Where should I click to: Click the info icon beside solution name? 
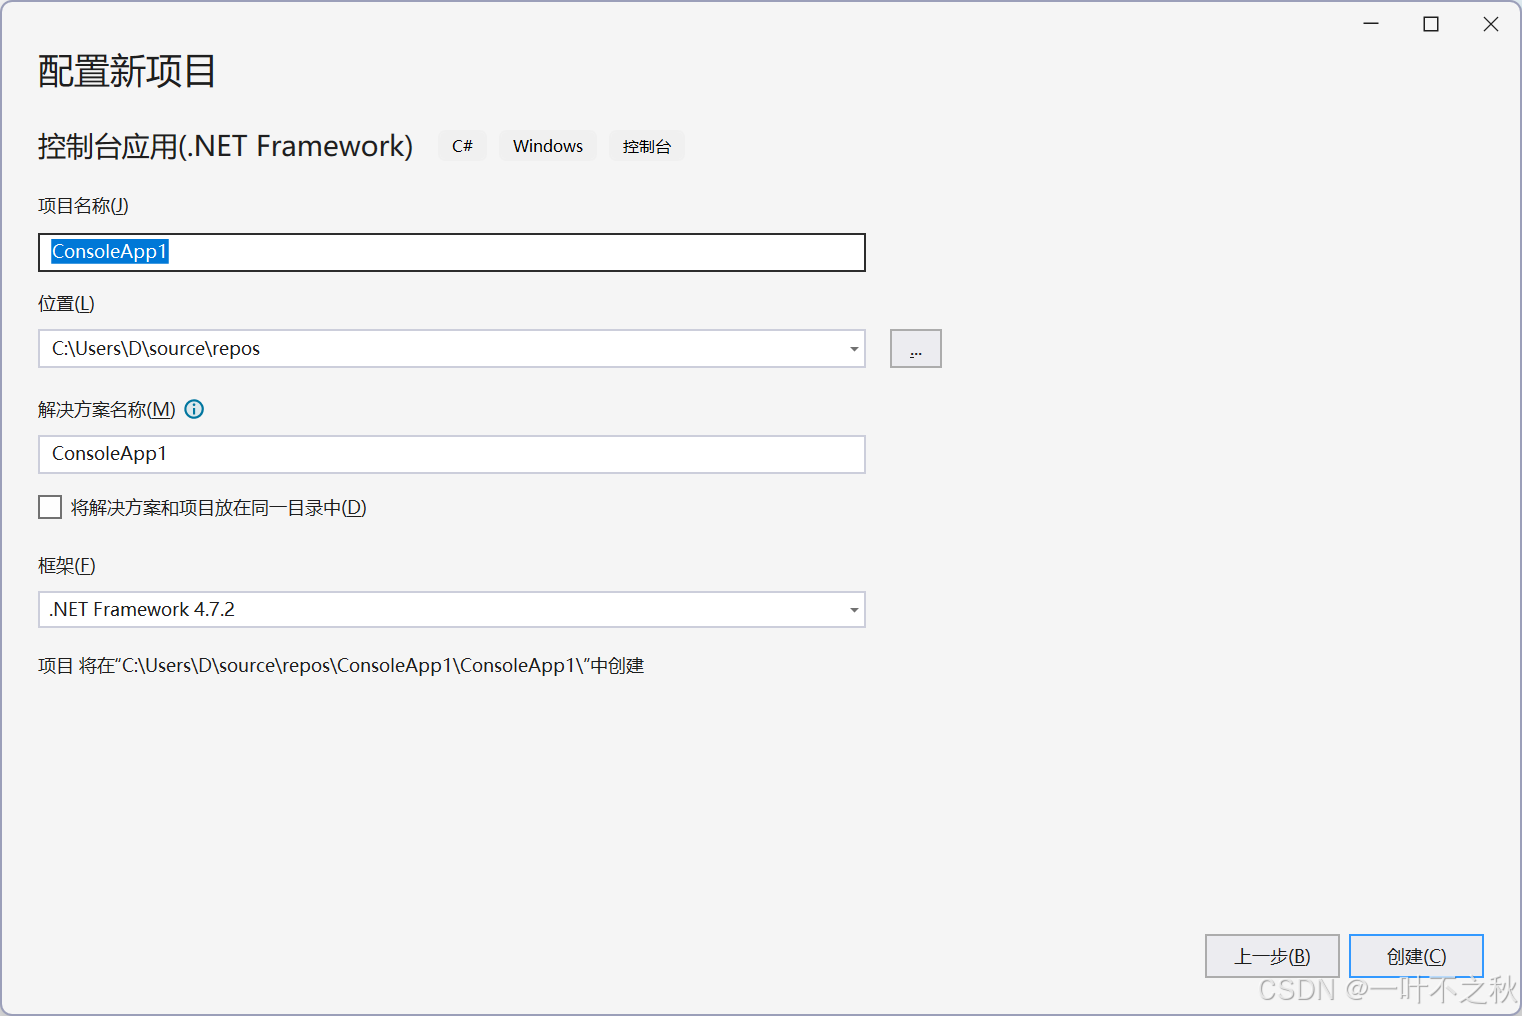coord(194,409)
